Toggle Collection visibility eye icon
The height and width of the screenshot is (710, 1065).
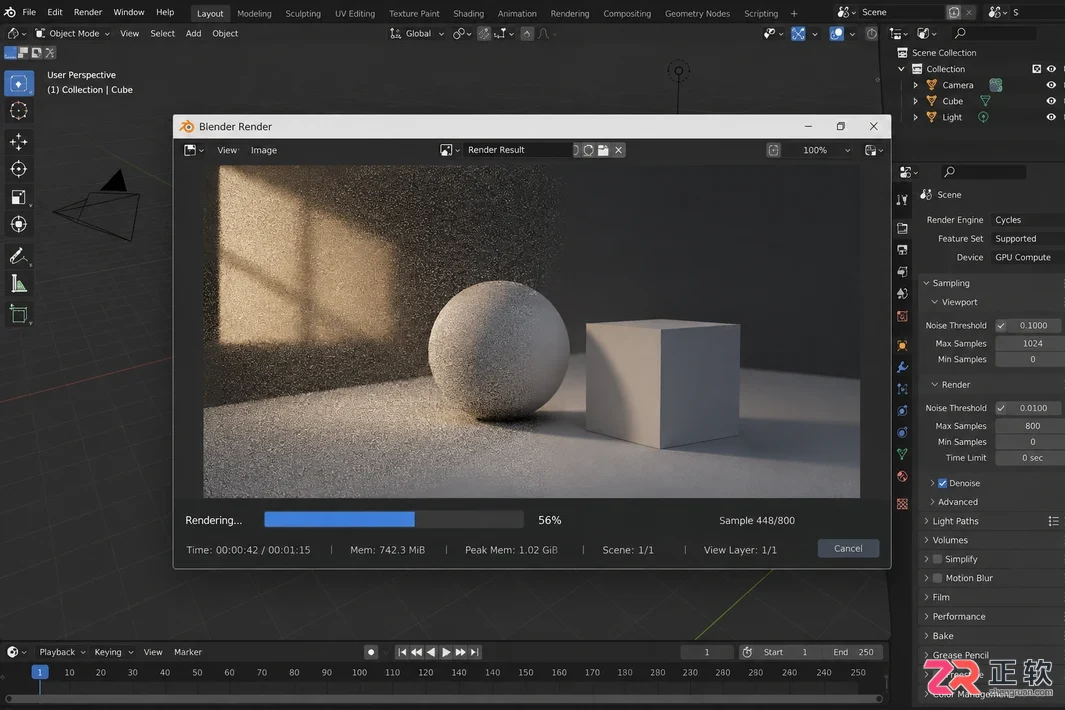(x=1051, y=69)
